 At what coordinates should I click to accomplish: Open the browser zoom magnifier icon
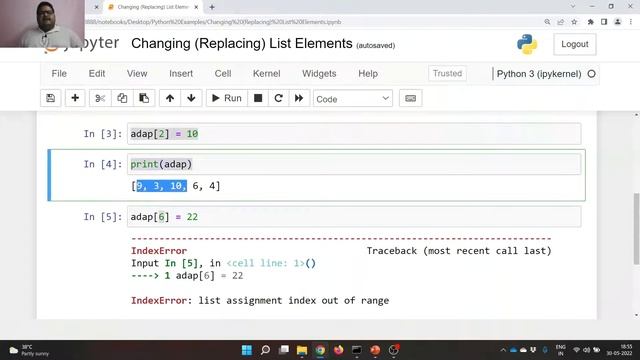547,22
